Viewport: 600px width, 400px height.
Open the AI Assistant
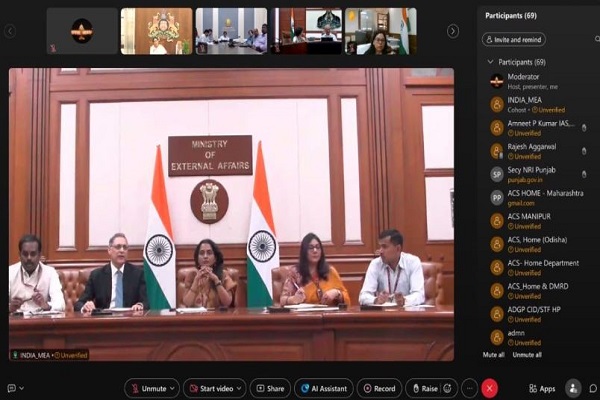point(323,388)
